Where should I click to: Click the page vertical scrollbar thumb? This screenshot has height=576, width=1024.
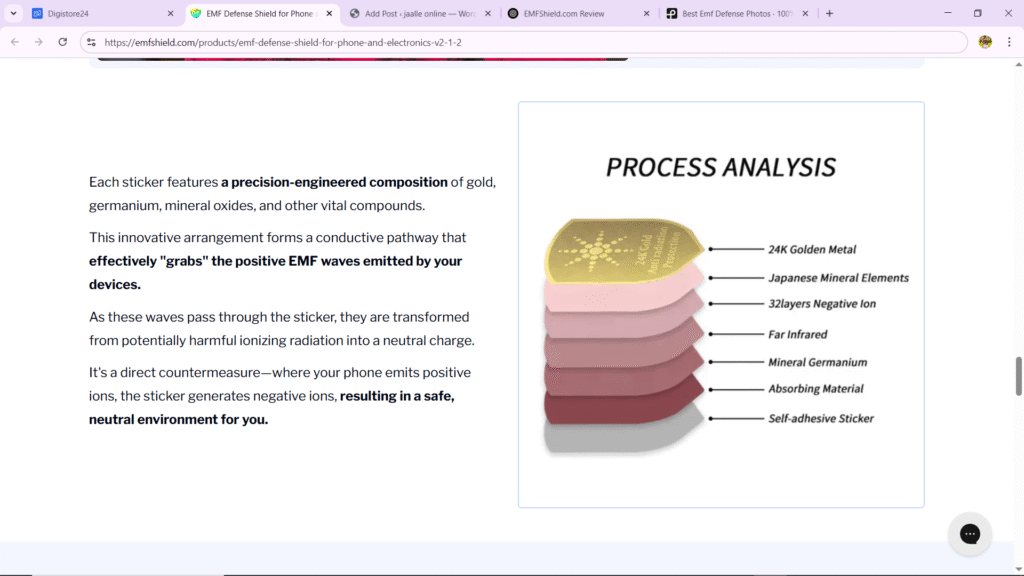(x=1018, y=376)
